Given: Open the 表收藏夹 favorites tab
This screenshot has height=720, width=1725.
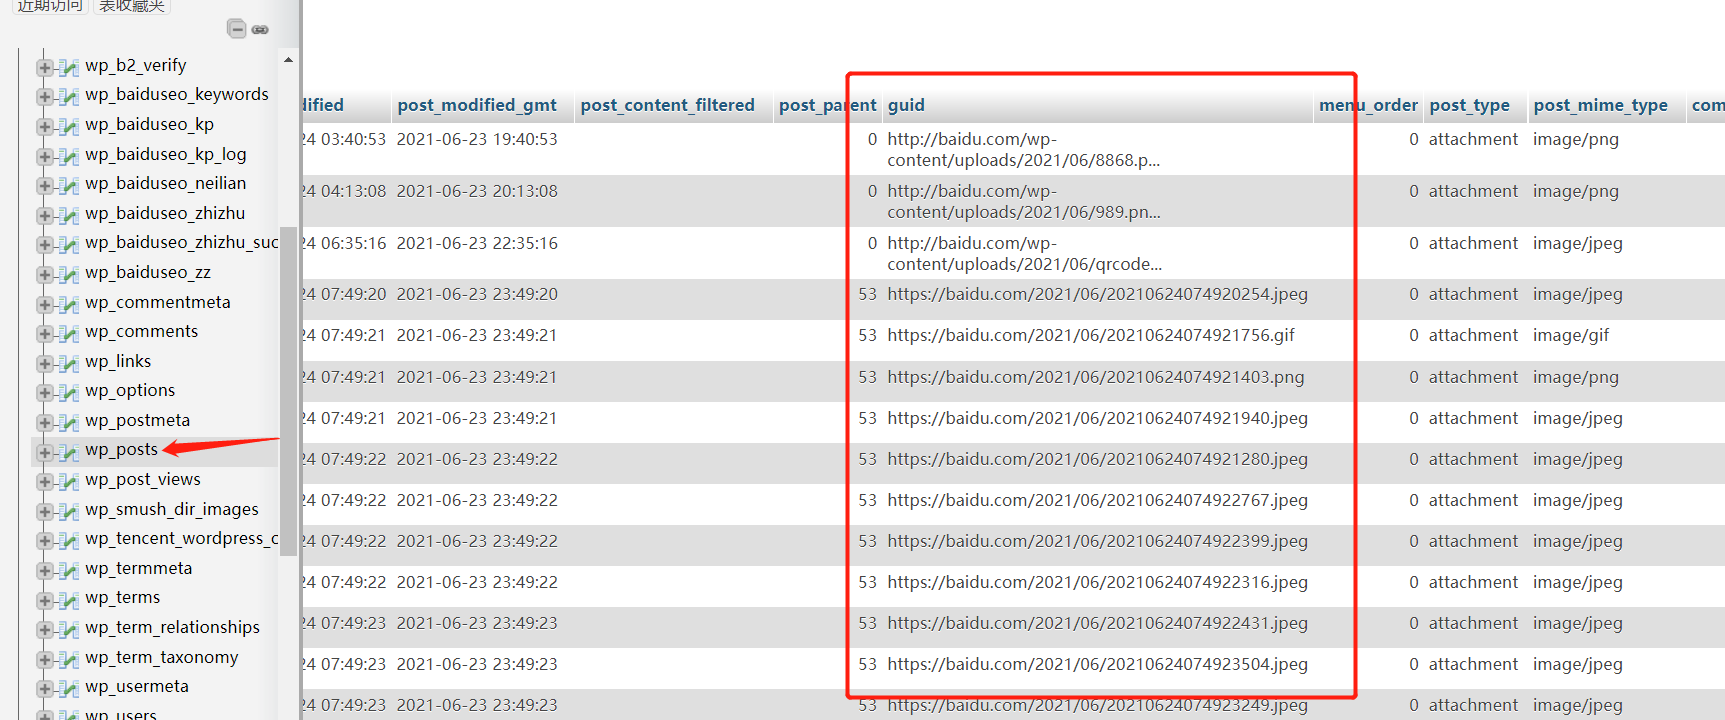Looking at the screenshot, I should pyautogui.click(x=131, y=6).
